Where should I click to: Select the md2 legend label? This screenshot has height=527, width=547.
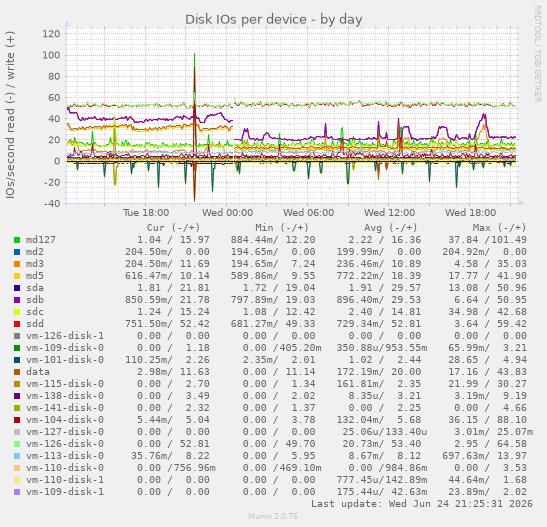pos(35,252)
